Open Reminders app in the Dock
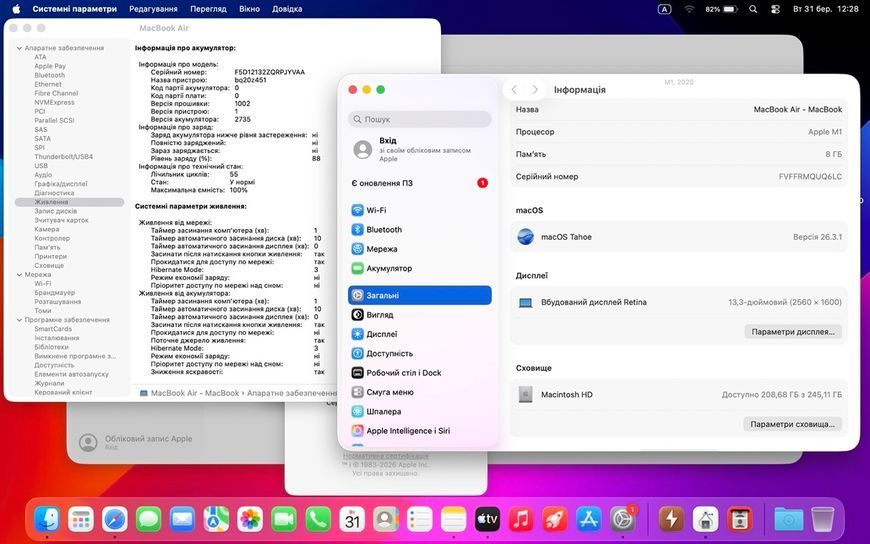Screen dimensions: 870x544 [420, 520]
